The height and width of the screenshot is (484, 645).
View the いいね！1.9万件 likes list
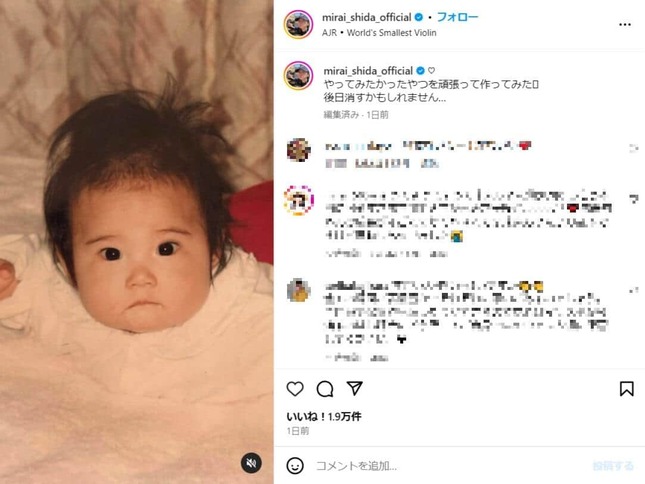coord(324,417)
